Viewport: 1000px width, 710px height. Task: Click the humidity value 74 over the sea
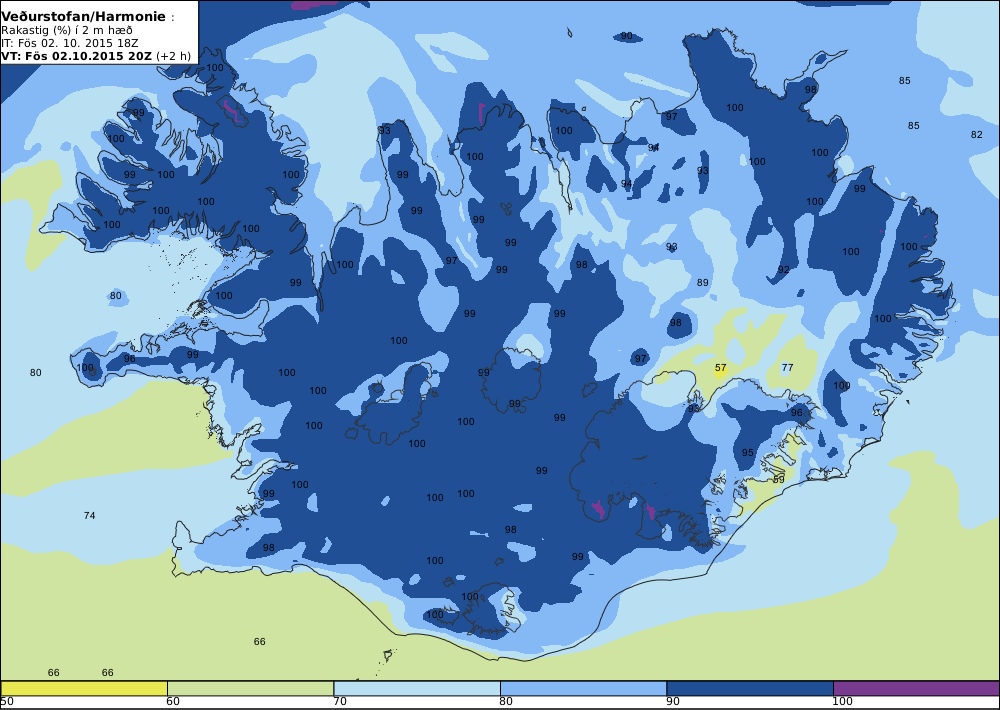tap(89, 515)
